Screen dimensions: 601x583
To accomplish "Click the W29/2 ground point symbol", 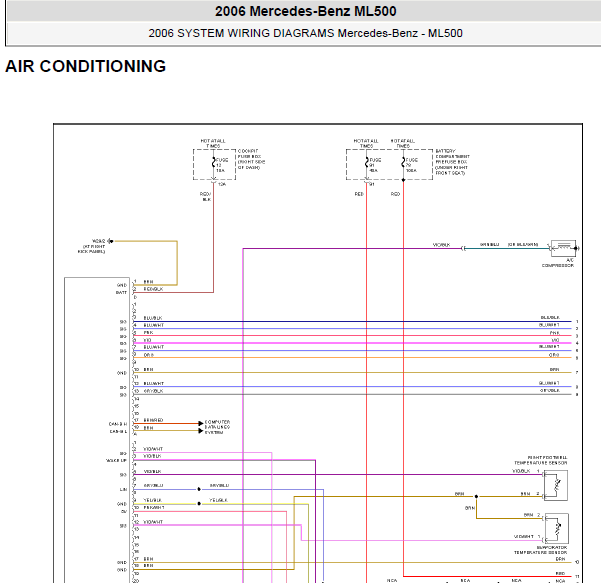I will pos(110,241).
